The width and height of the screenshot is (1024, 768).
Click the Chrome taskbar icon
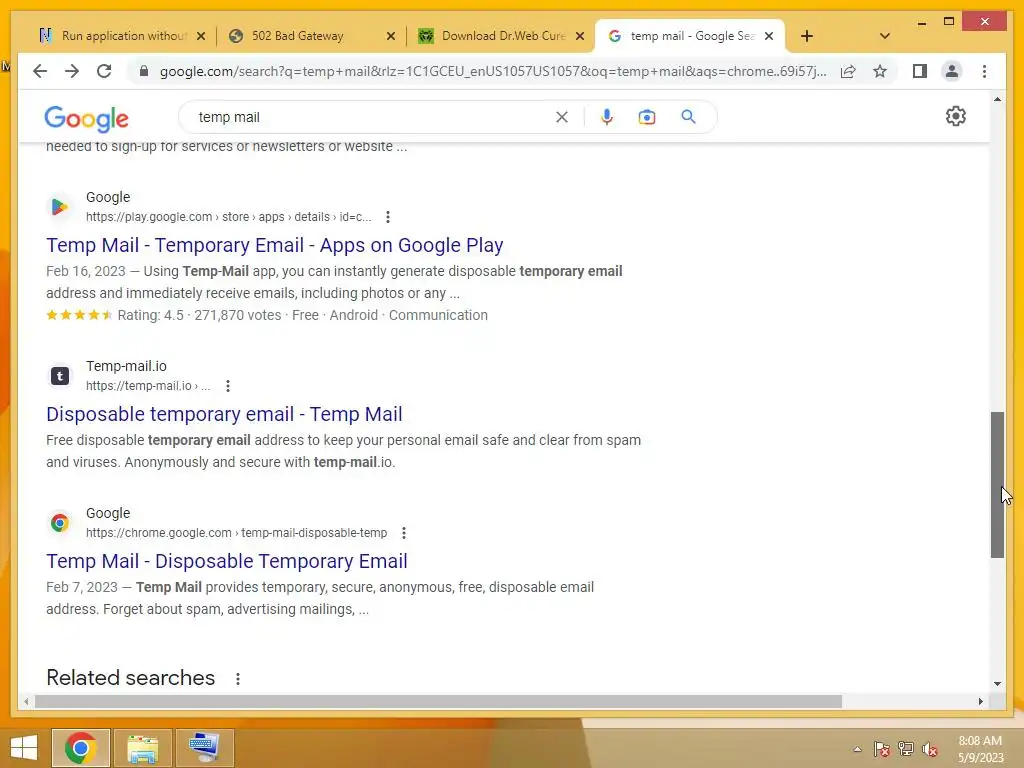coord(81,748)
